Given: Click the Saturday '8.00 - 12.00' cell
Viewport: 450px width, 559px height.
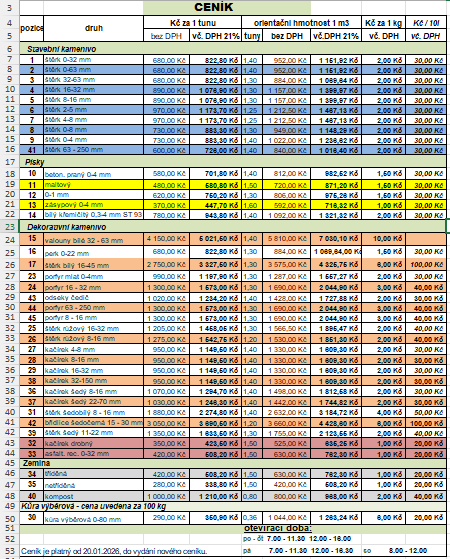Looking at the screenshot, I should tap(407, 550).
